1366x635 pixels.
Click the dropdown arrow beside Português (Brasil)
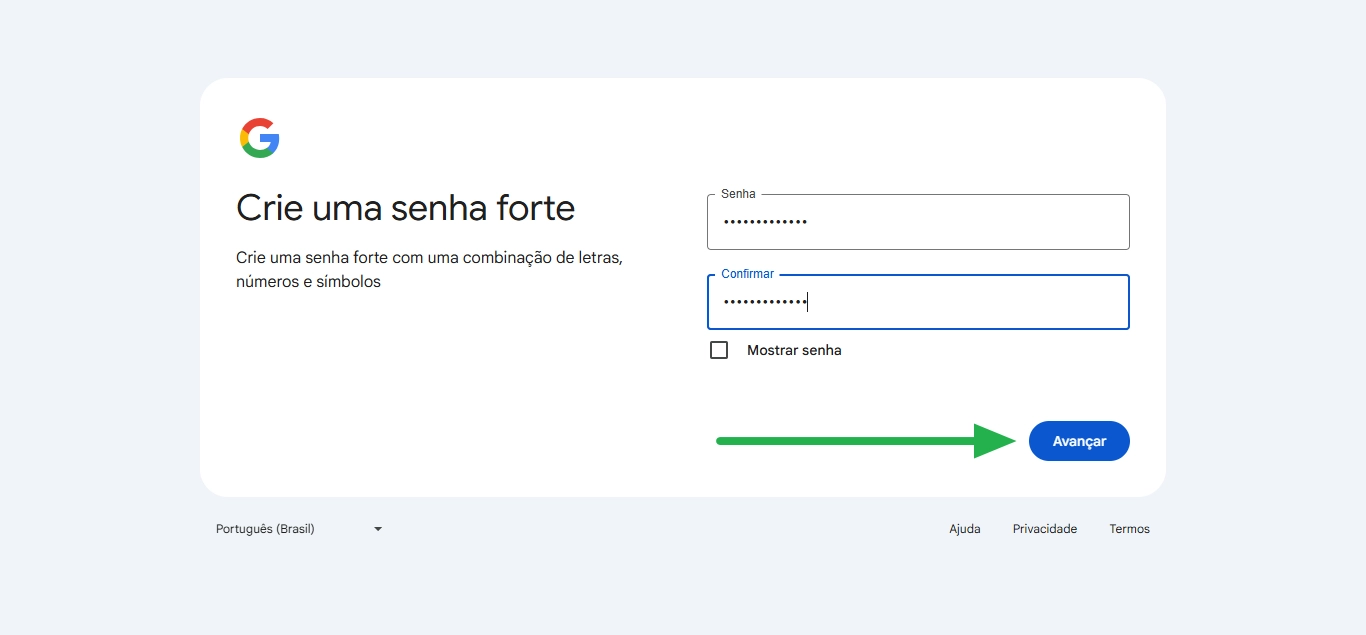pos(377,529)
